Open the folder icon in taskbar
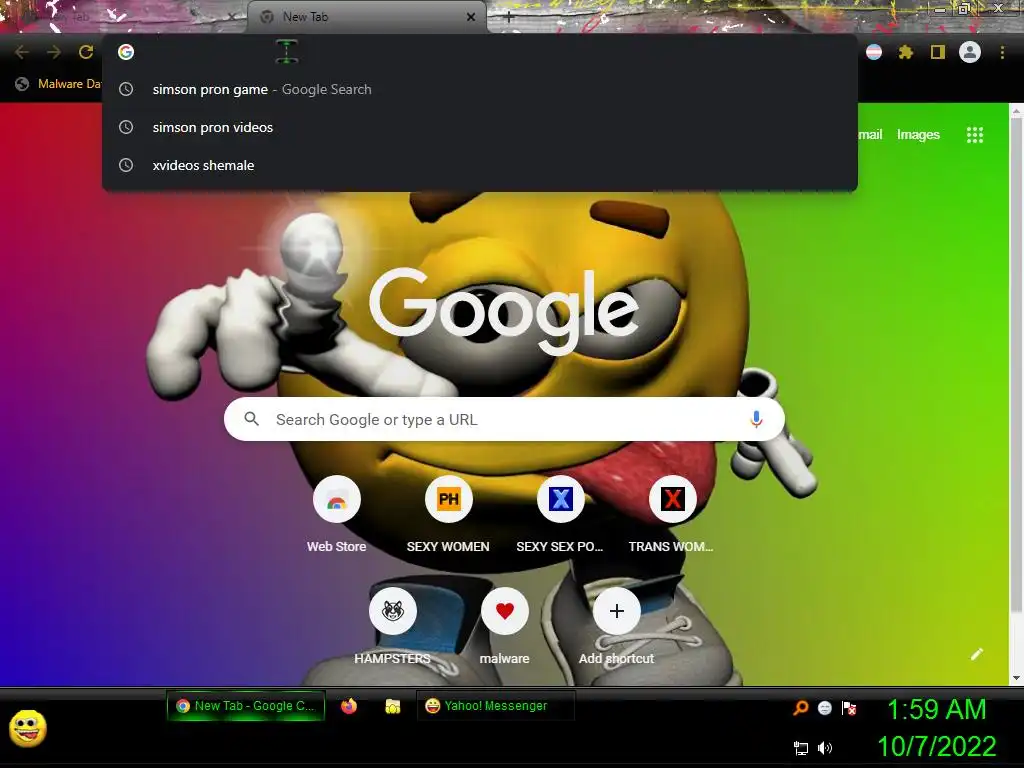This screenshot has width=1024, height=768. pyautogui.click(x=392, y=706)
